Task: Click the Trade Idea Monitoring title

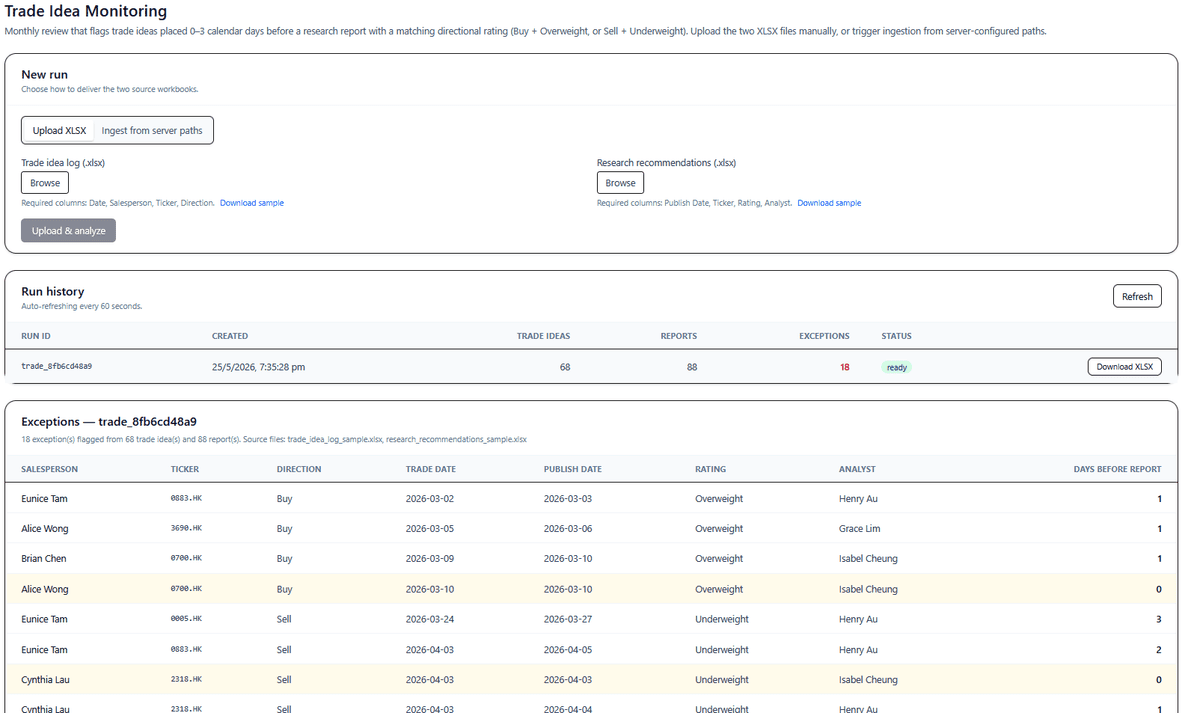Action: click(x=86, y=12)
